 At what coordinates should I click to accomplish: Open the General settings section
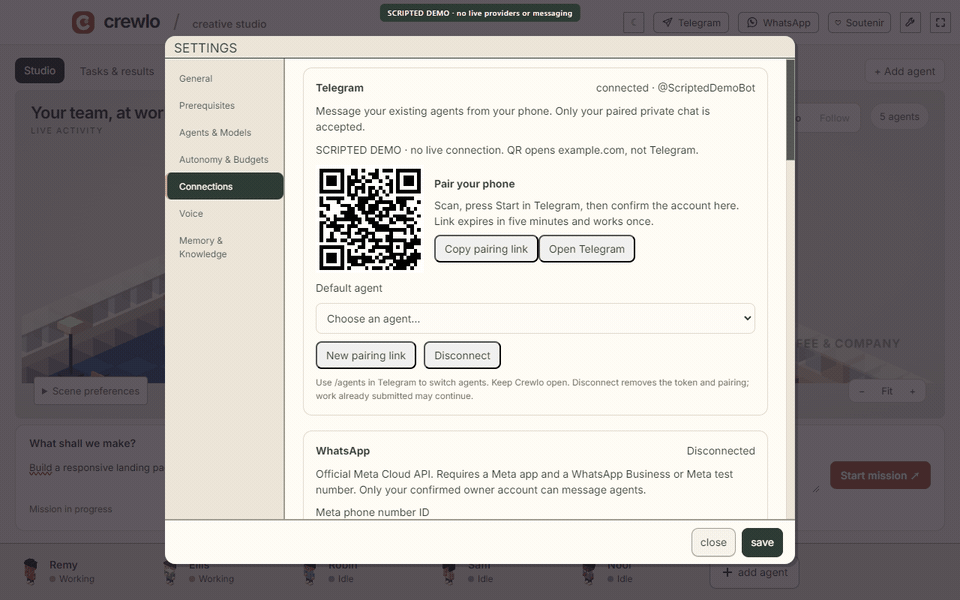(225, 78)
